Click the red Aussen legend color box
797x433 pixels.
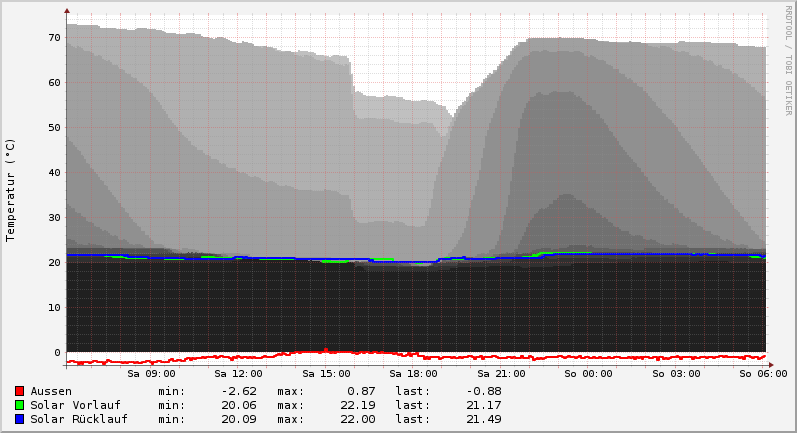click(x=19, y=391)
